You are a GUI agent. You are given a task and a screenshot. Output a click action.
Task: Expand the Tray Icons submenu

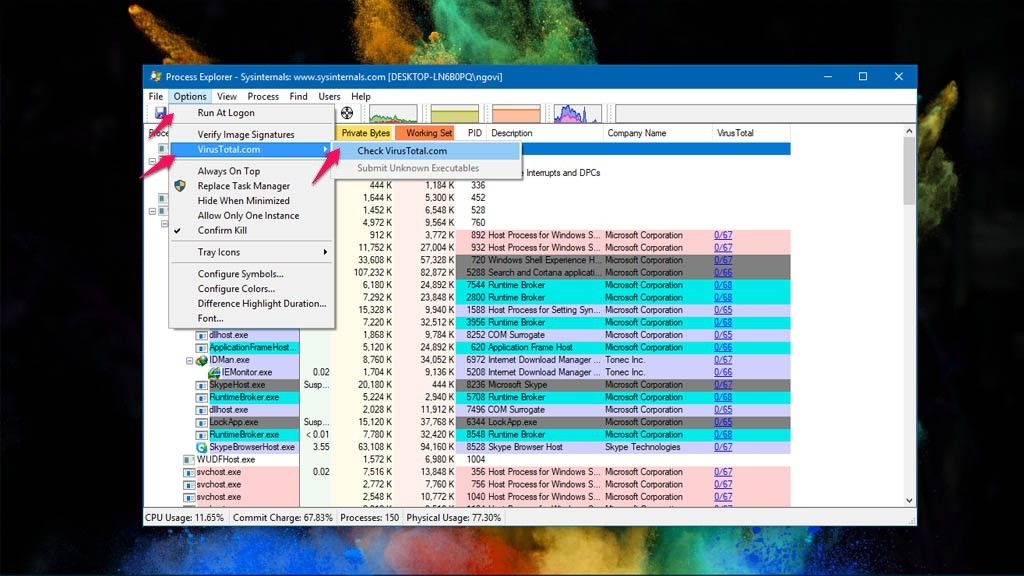coord(251,252)
